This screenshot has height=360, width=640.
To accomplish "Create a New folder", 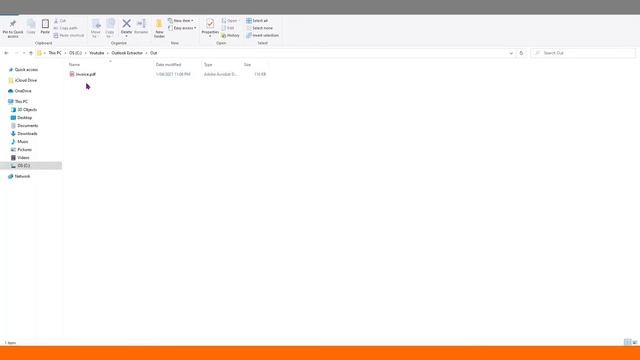I will click(x=159, y=29).
